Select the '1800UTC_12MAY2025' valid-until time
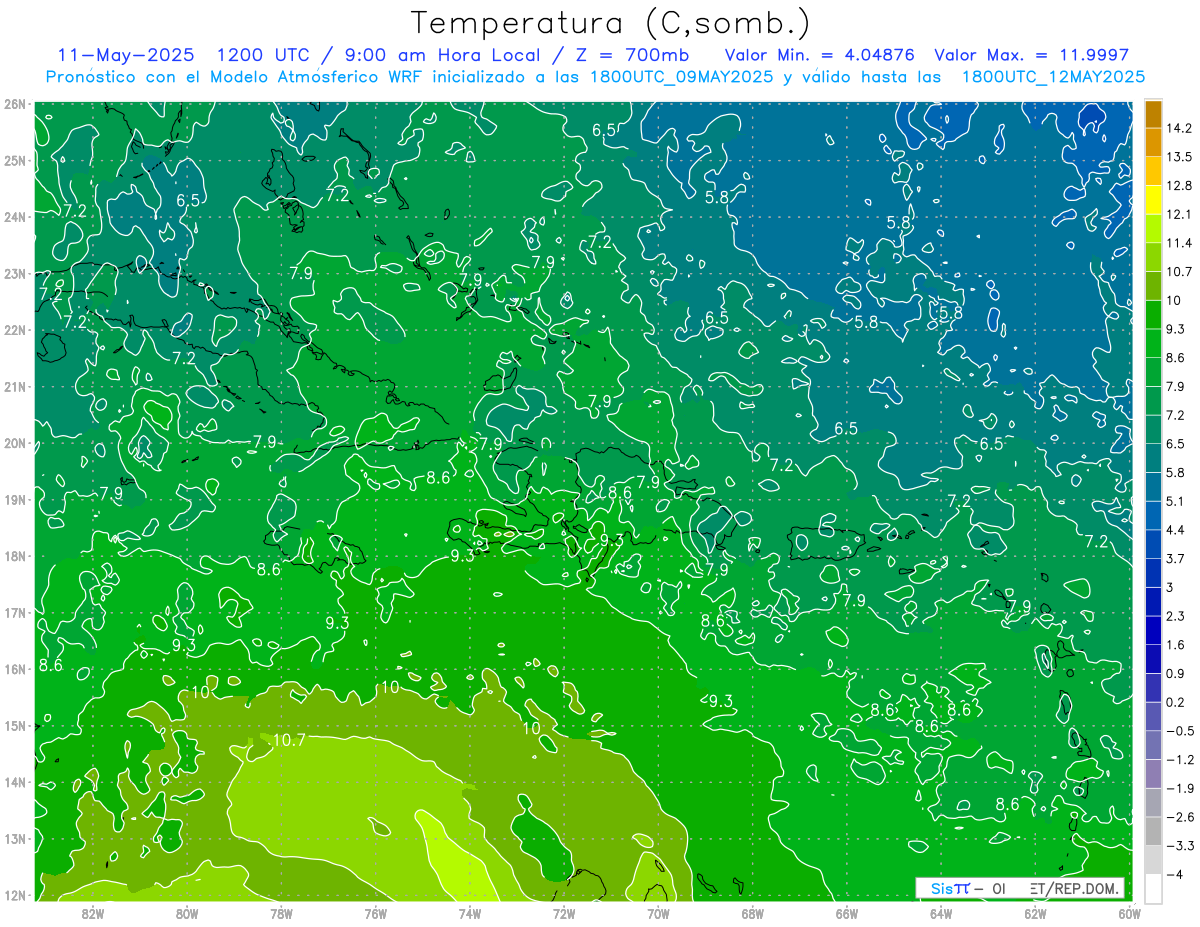The width and height of the screenshot is (1200, 927). [x=1053, y=76]
